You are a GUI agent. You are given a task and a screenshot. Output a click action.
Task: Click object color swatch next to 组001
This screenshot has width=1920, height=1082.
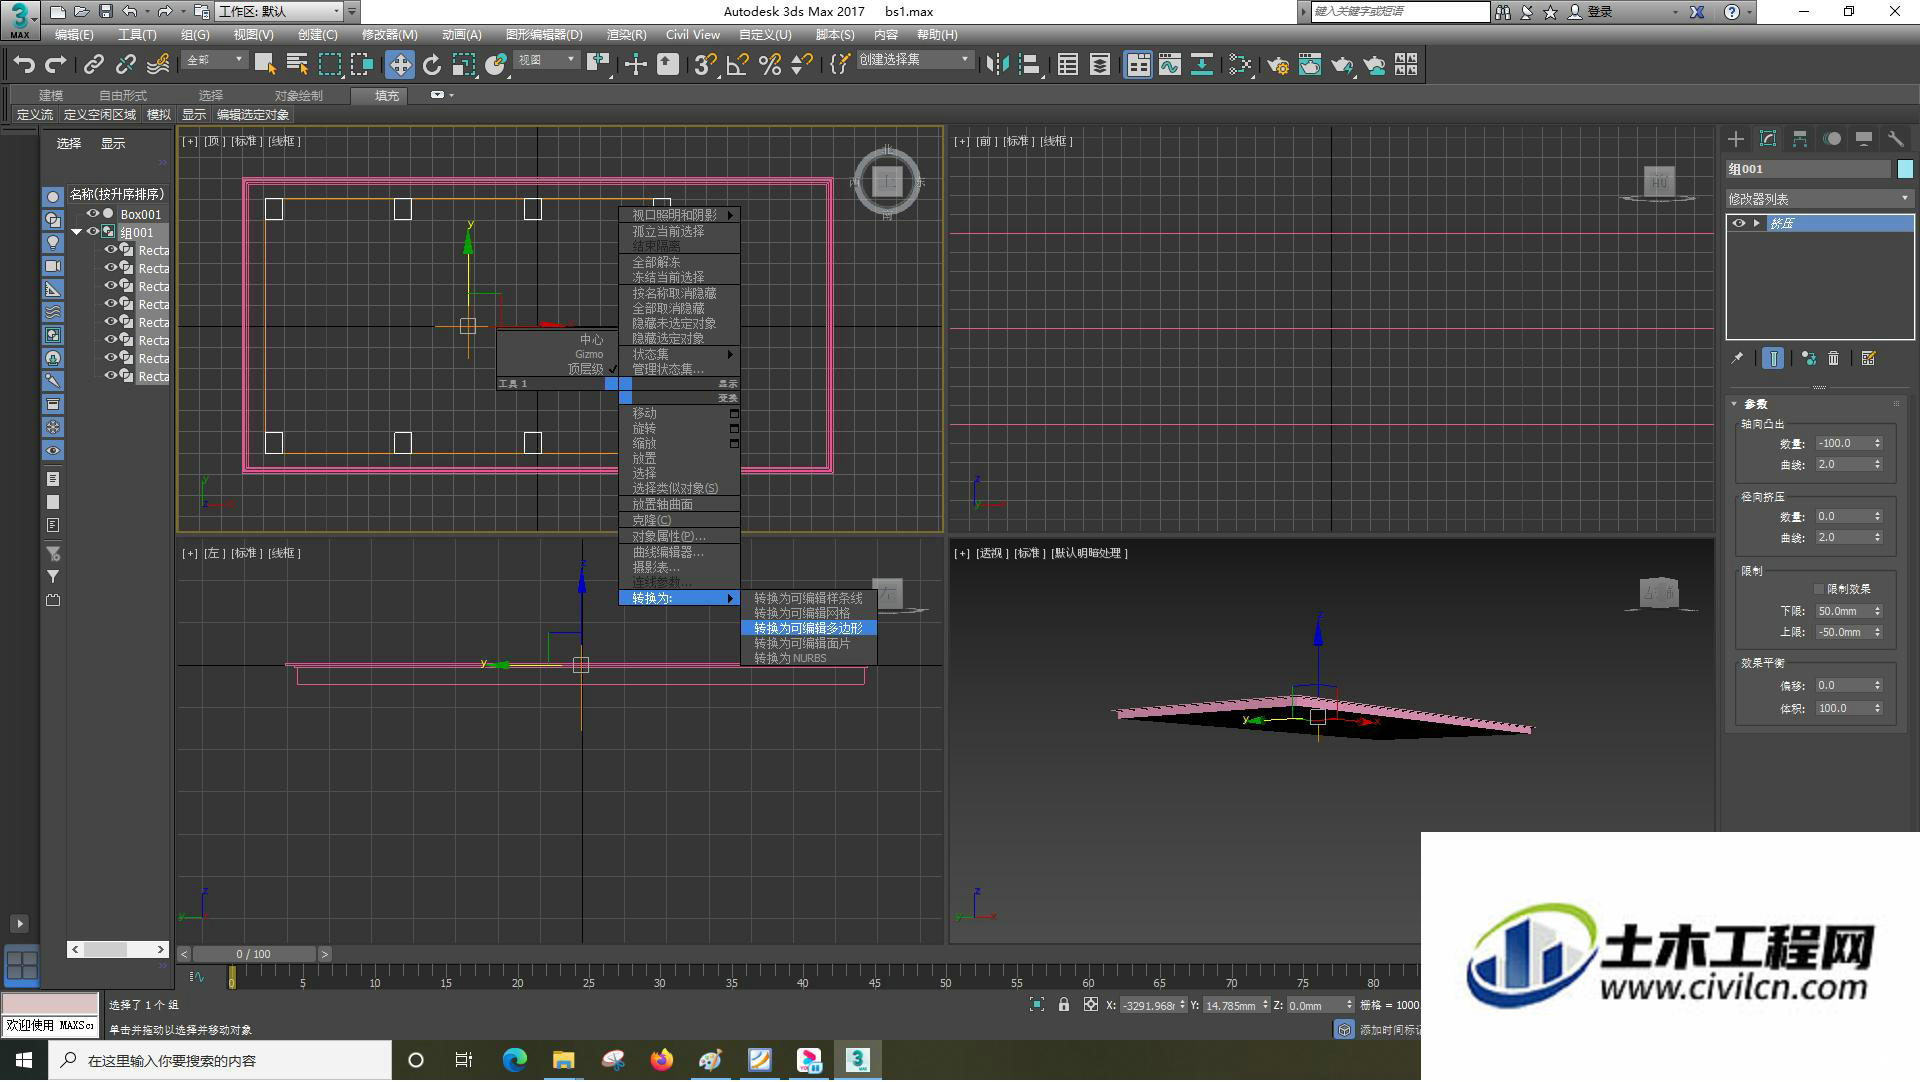1905,169
